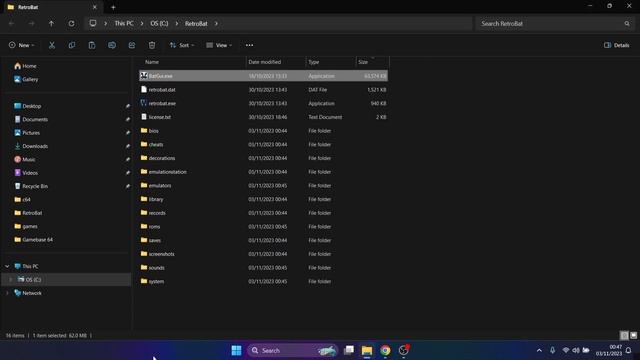Show hidden tray icons chevron
The image size is (640, 360).
[x=539, y=350]
